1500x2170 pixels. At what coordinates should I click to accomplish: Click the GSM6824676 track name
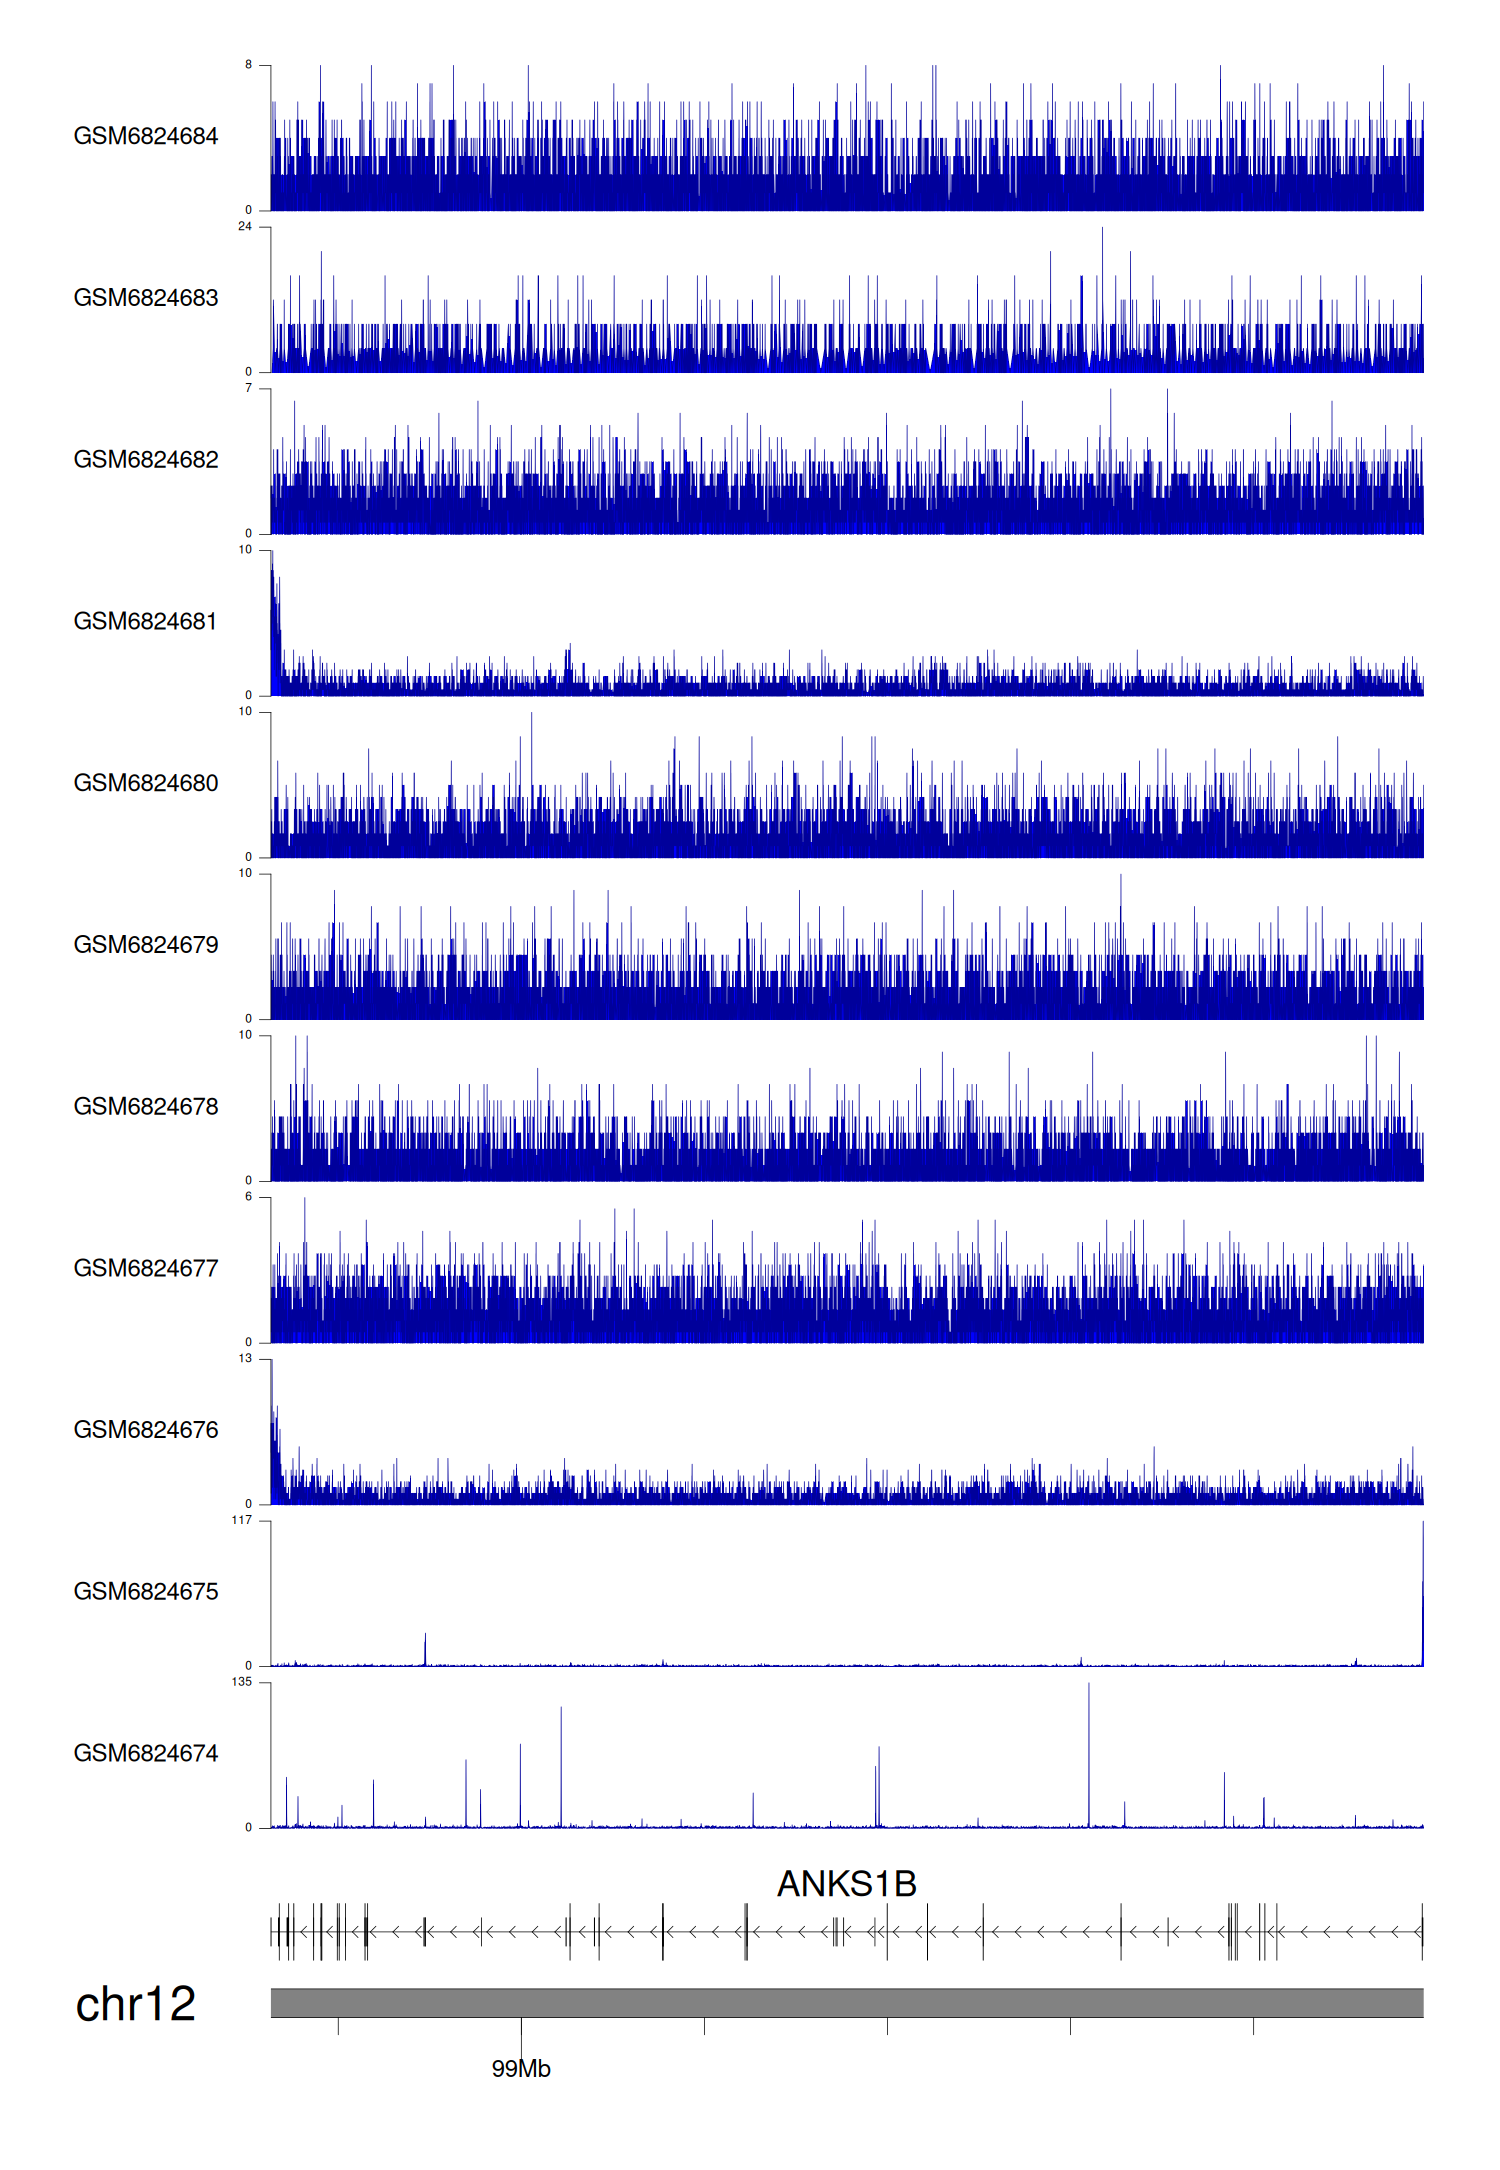point(146,1430)
